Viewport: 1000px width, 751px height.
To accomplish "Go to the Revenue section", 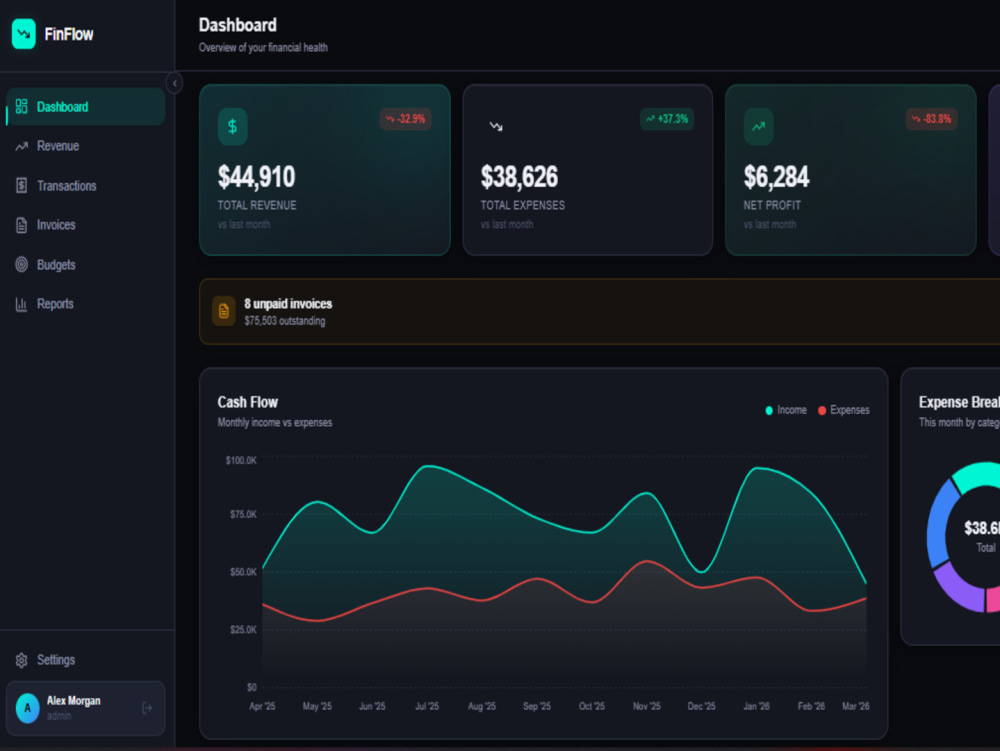I will (86, 146).
